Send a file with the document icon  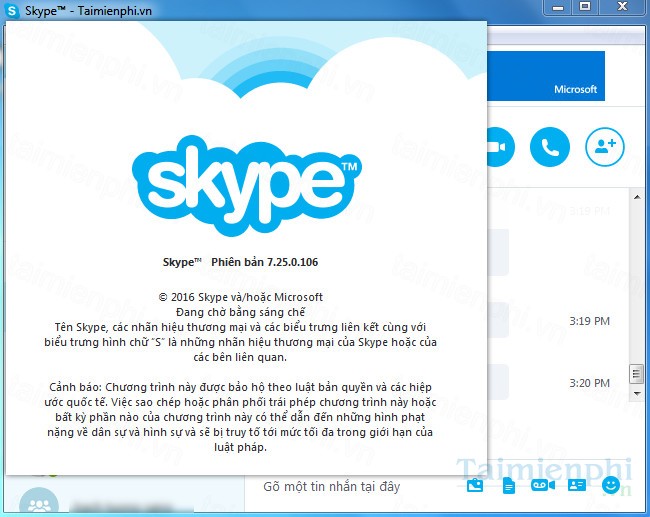509,485
